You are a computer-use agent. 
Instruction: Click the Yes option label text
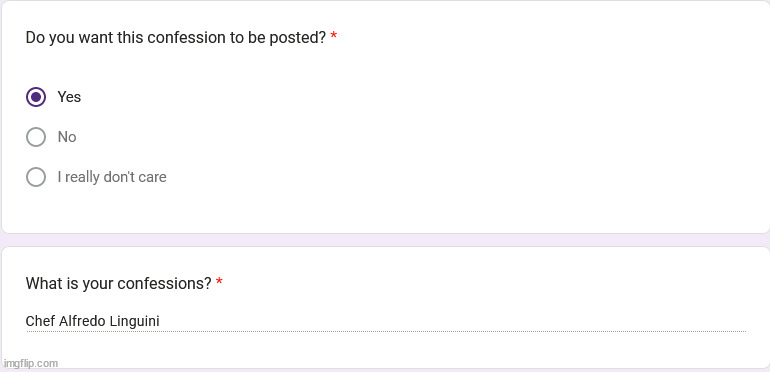point(69,97)
